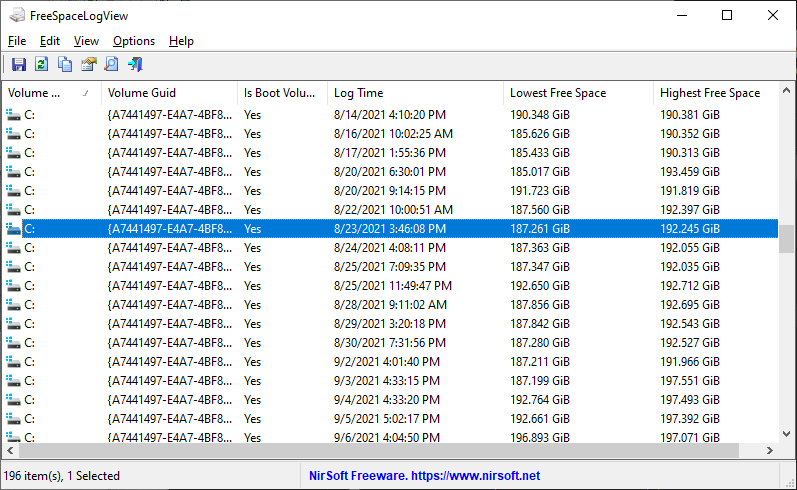The height and width of the screenshot is (490, 797).
Task: Select the row logged 8/28/2021 9:11:02 AM
Action: (390, 305)
